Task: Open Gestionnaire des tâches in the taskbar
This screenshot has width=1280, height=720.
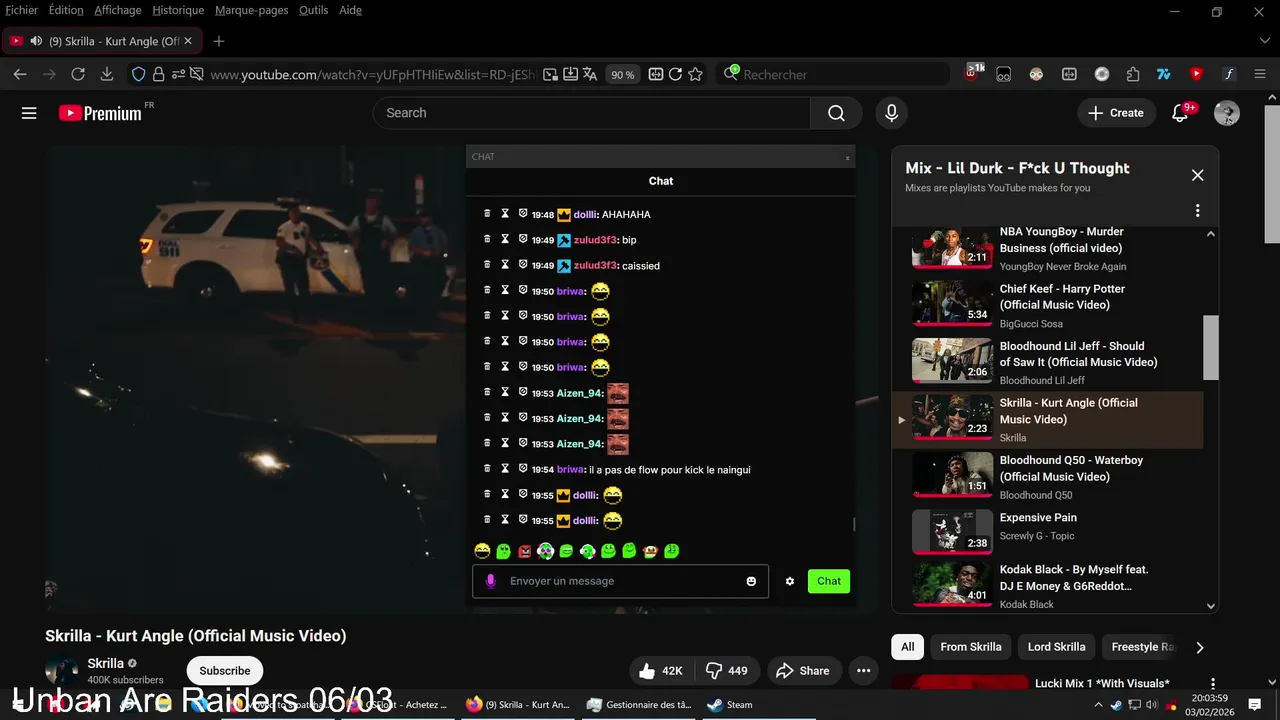Action: [640, 704]
